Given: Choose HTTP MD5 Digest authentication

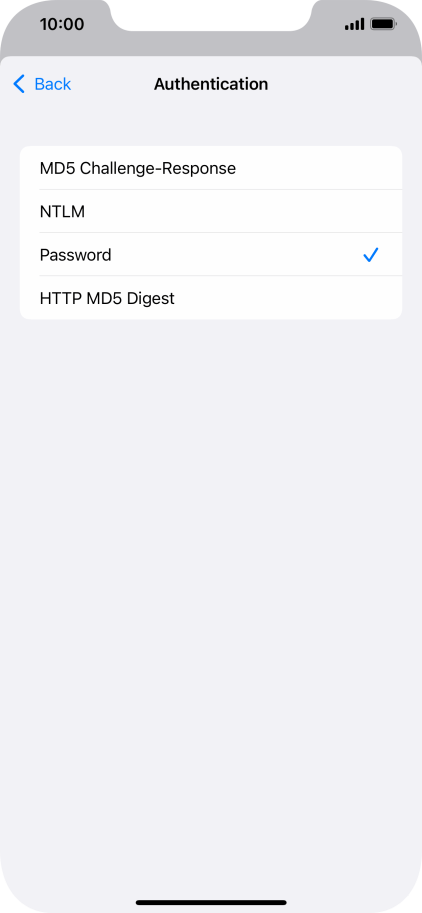Looking at the screenshot, I should (x=211, y=298).
